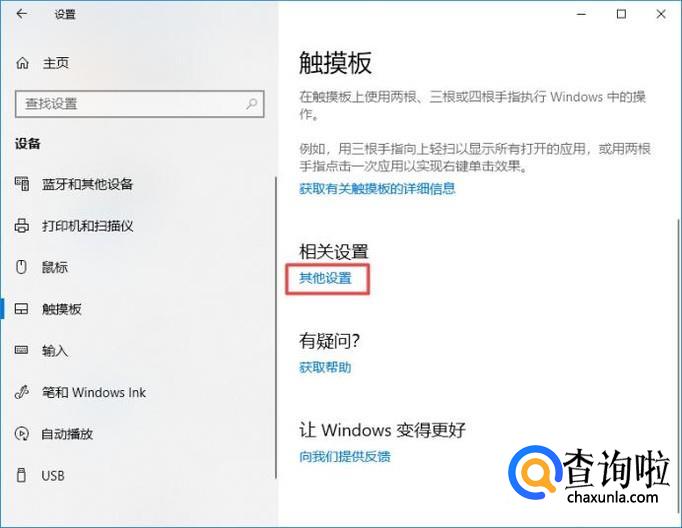
Task: Click the printer and scanner icon
Action: (22, 226)
